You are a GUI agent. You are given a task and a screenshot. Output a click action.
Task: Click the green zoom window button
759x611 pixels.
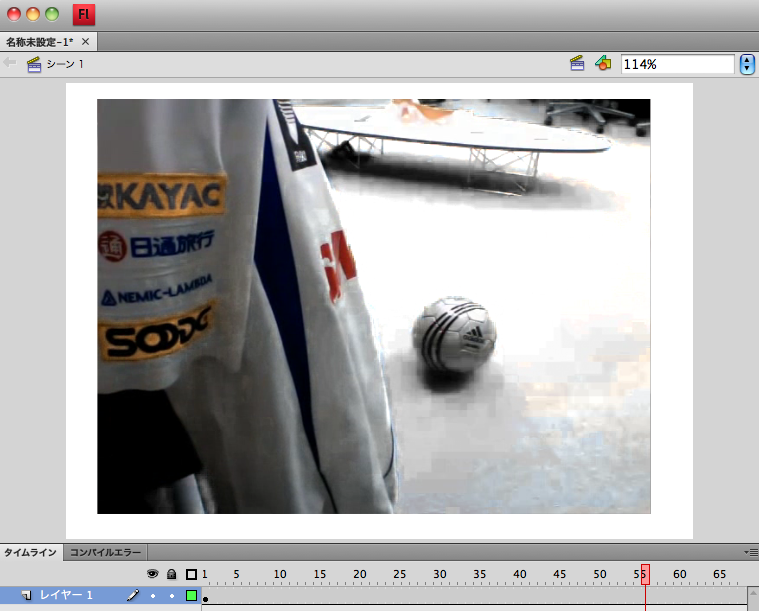tap(52, 14)
